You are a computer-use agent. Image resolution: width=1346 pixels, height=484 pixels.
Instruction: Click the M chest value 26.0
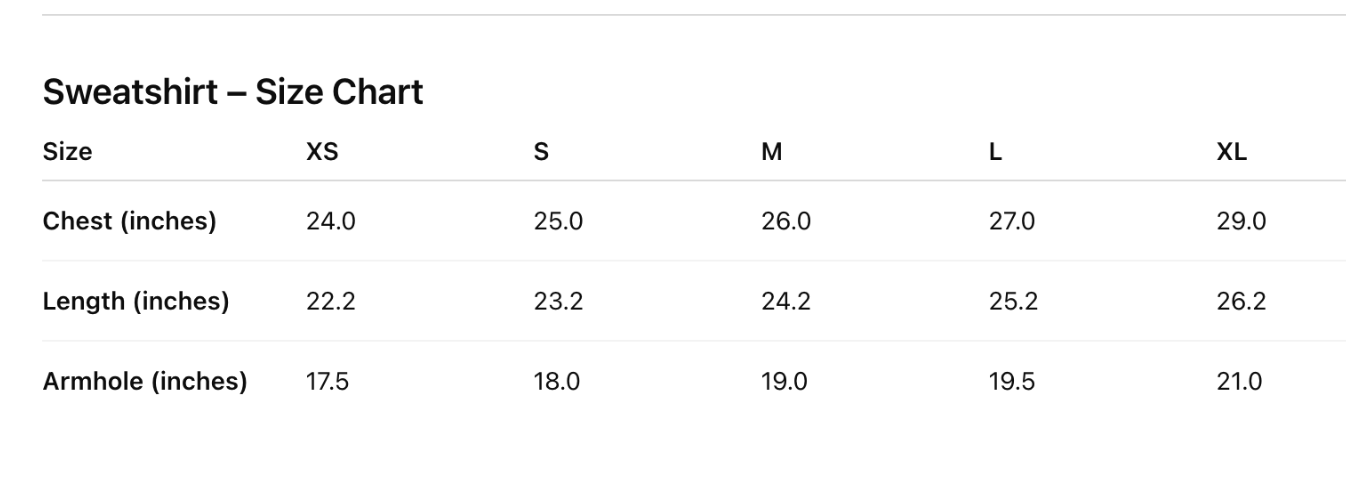point(786,221)
